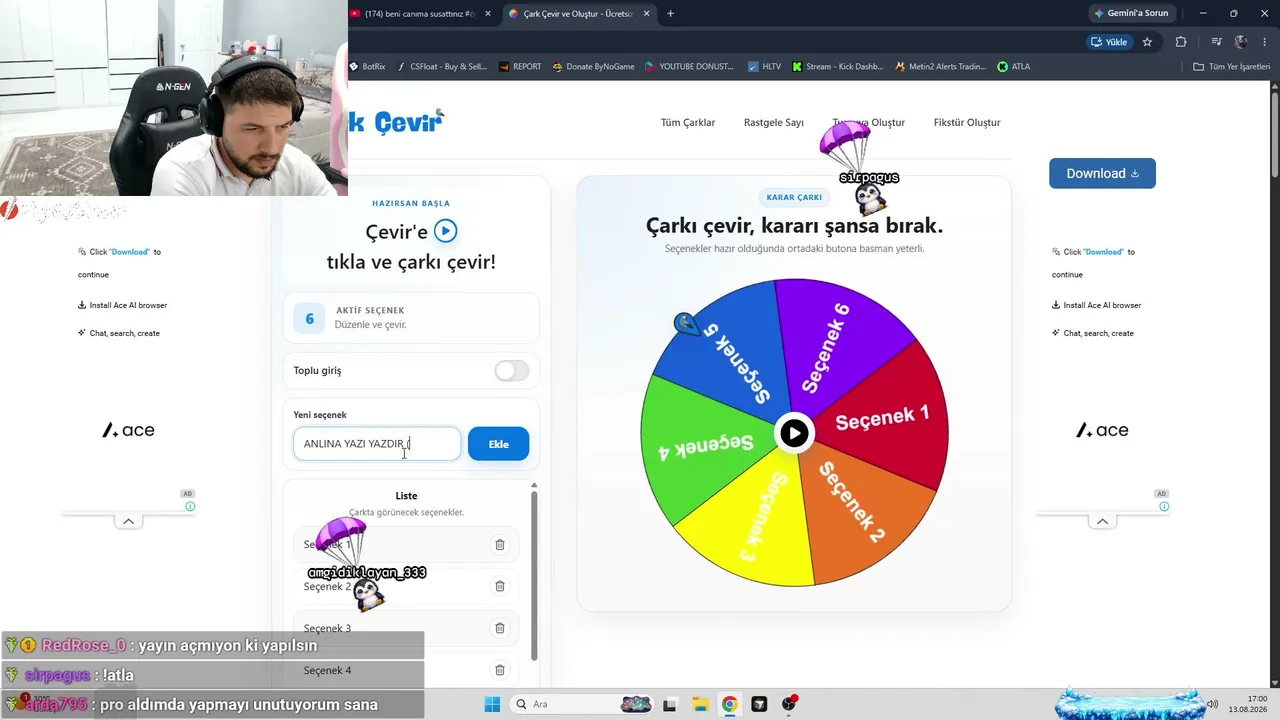Remove Seçenek 4 using the trash icon
The width and height of the screenshot is (1280, 720).
[500, 670]
